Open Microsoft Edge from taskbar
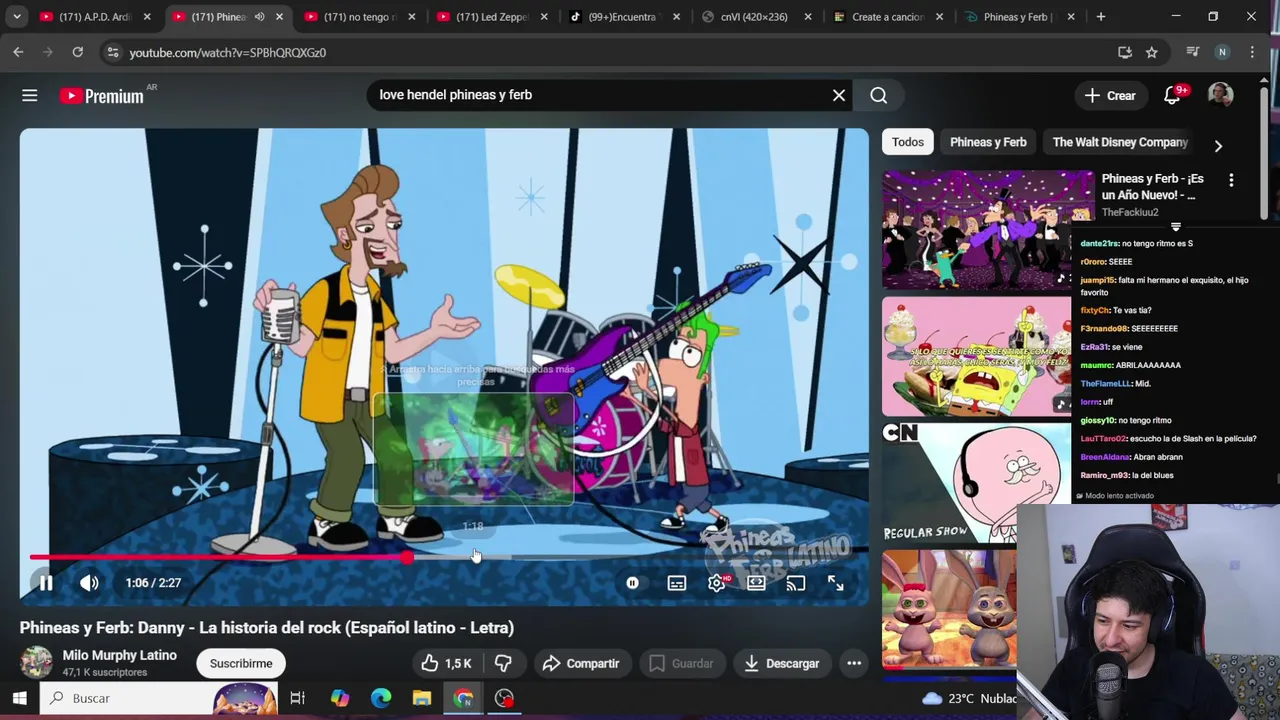The image size is (1280, 720). click(381, 698)
